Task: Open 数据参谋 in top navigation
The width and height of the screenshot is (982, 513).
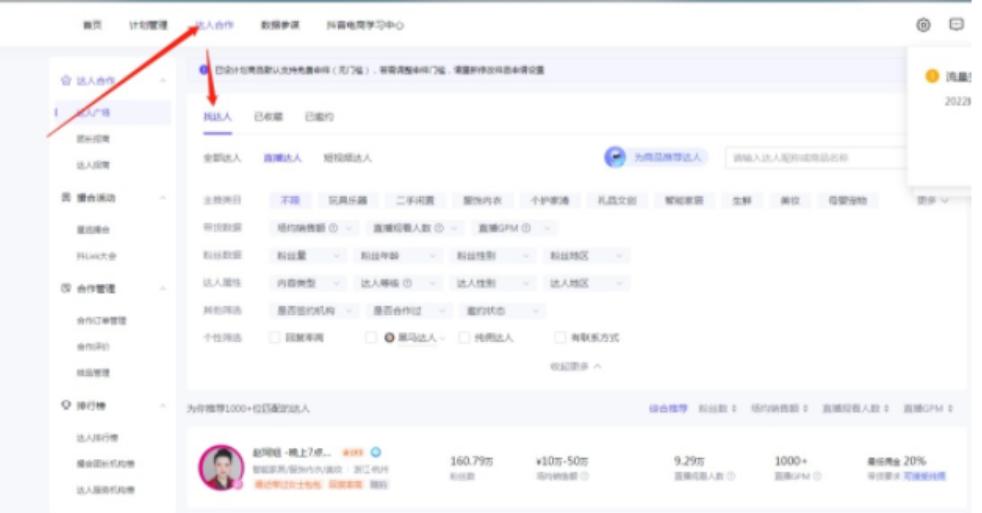Action: pyautogui.click(x=280, y=25)
